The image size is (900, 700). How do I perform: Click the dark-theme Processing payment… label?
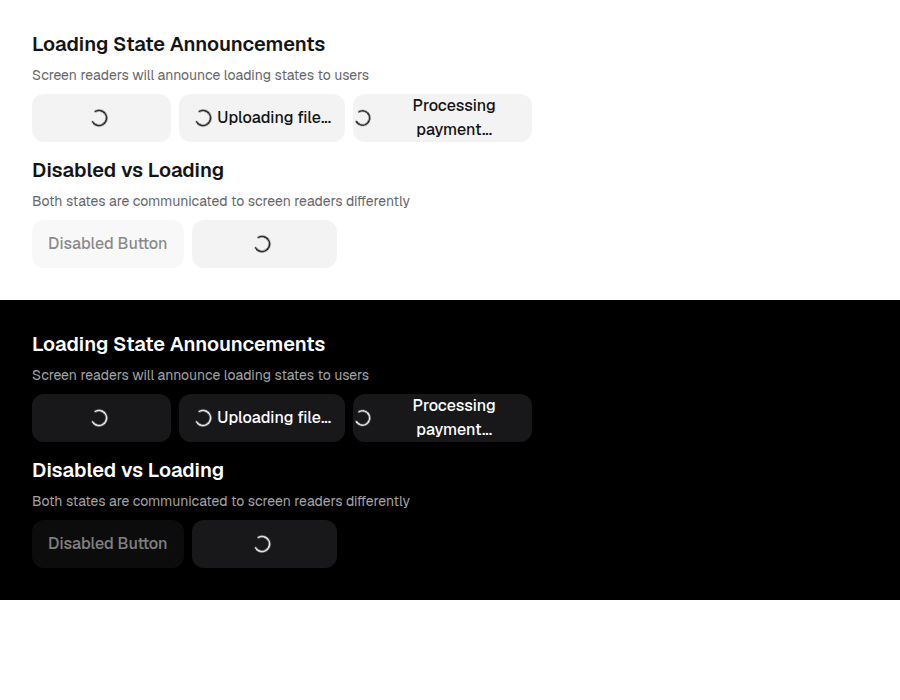454,418
